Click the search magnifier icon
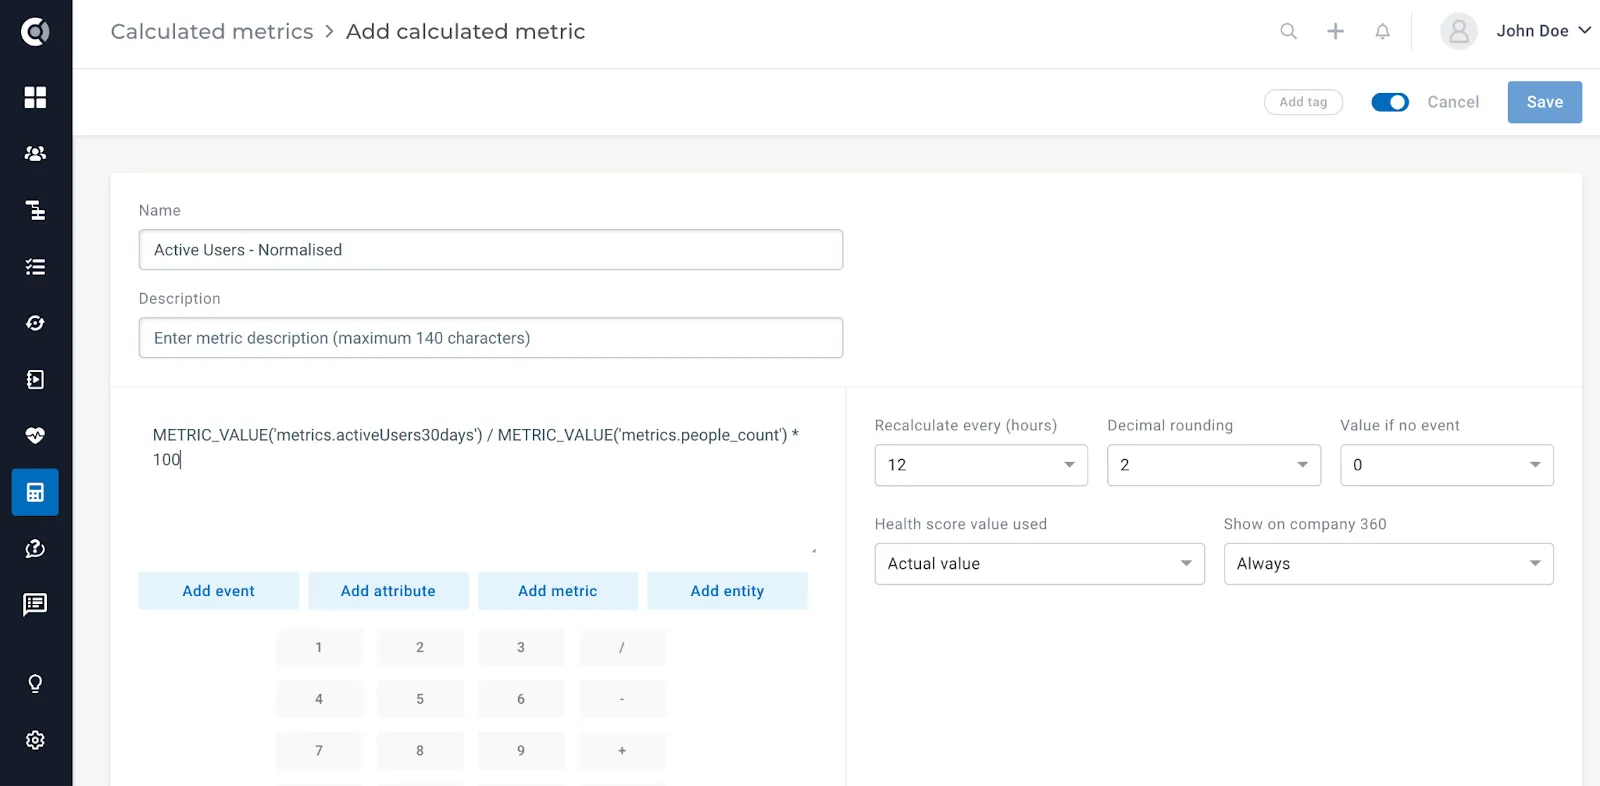Screen dimensions: 1600x786 coord(1289,31)
